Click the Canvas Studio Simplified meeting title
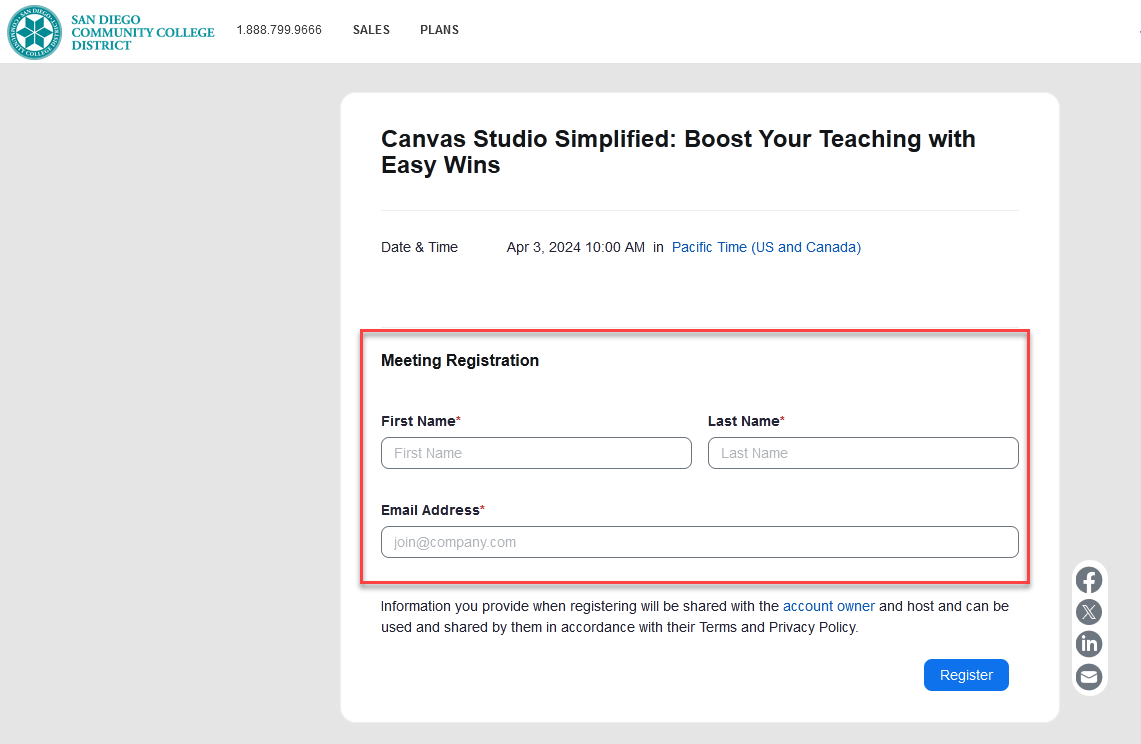The image size is (1141, 744). (x=677, y=152)
